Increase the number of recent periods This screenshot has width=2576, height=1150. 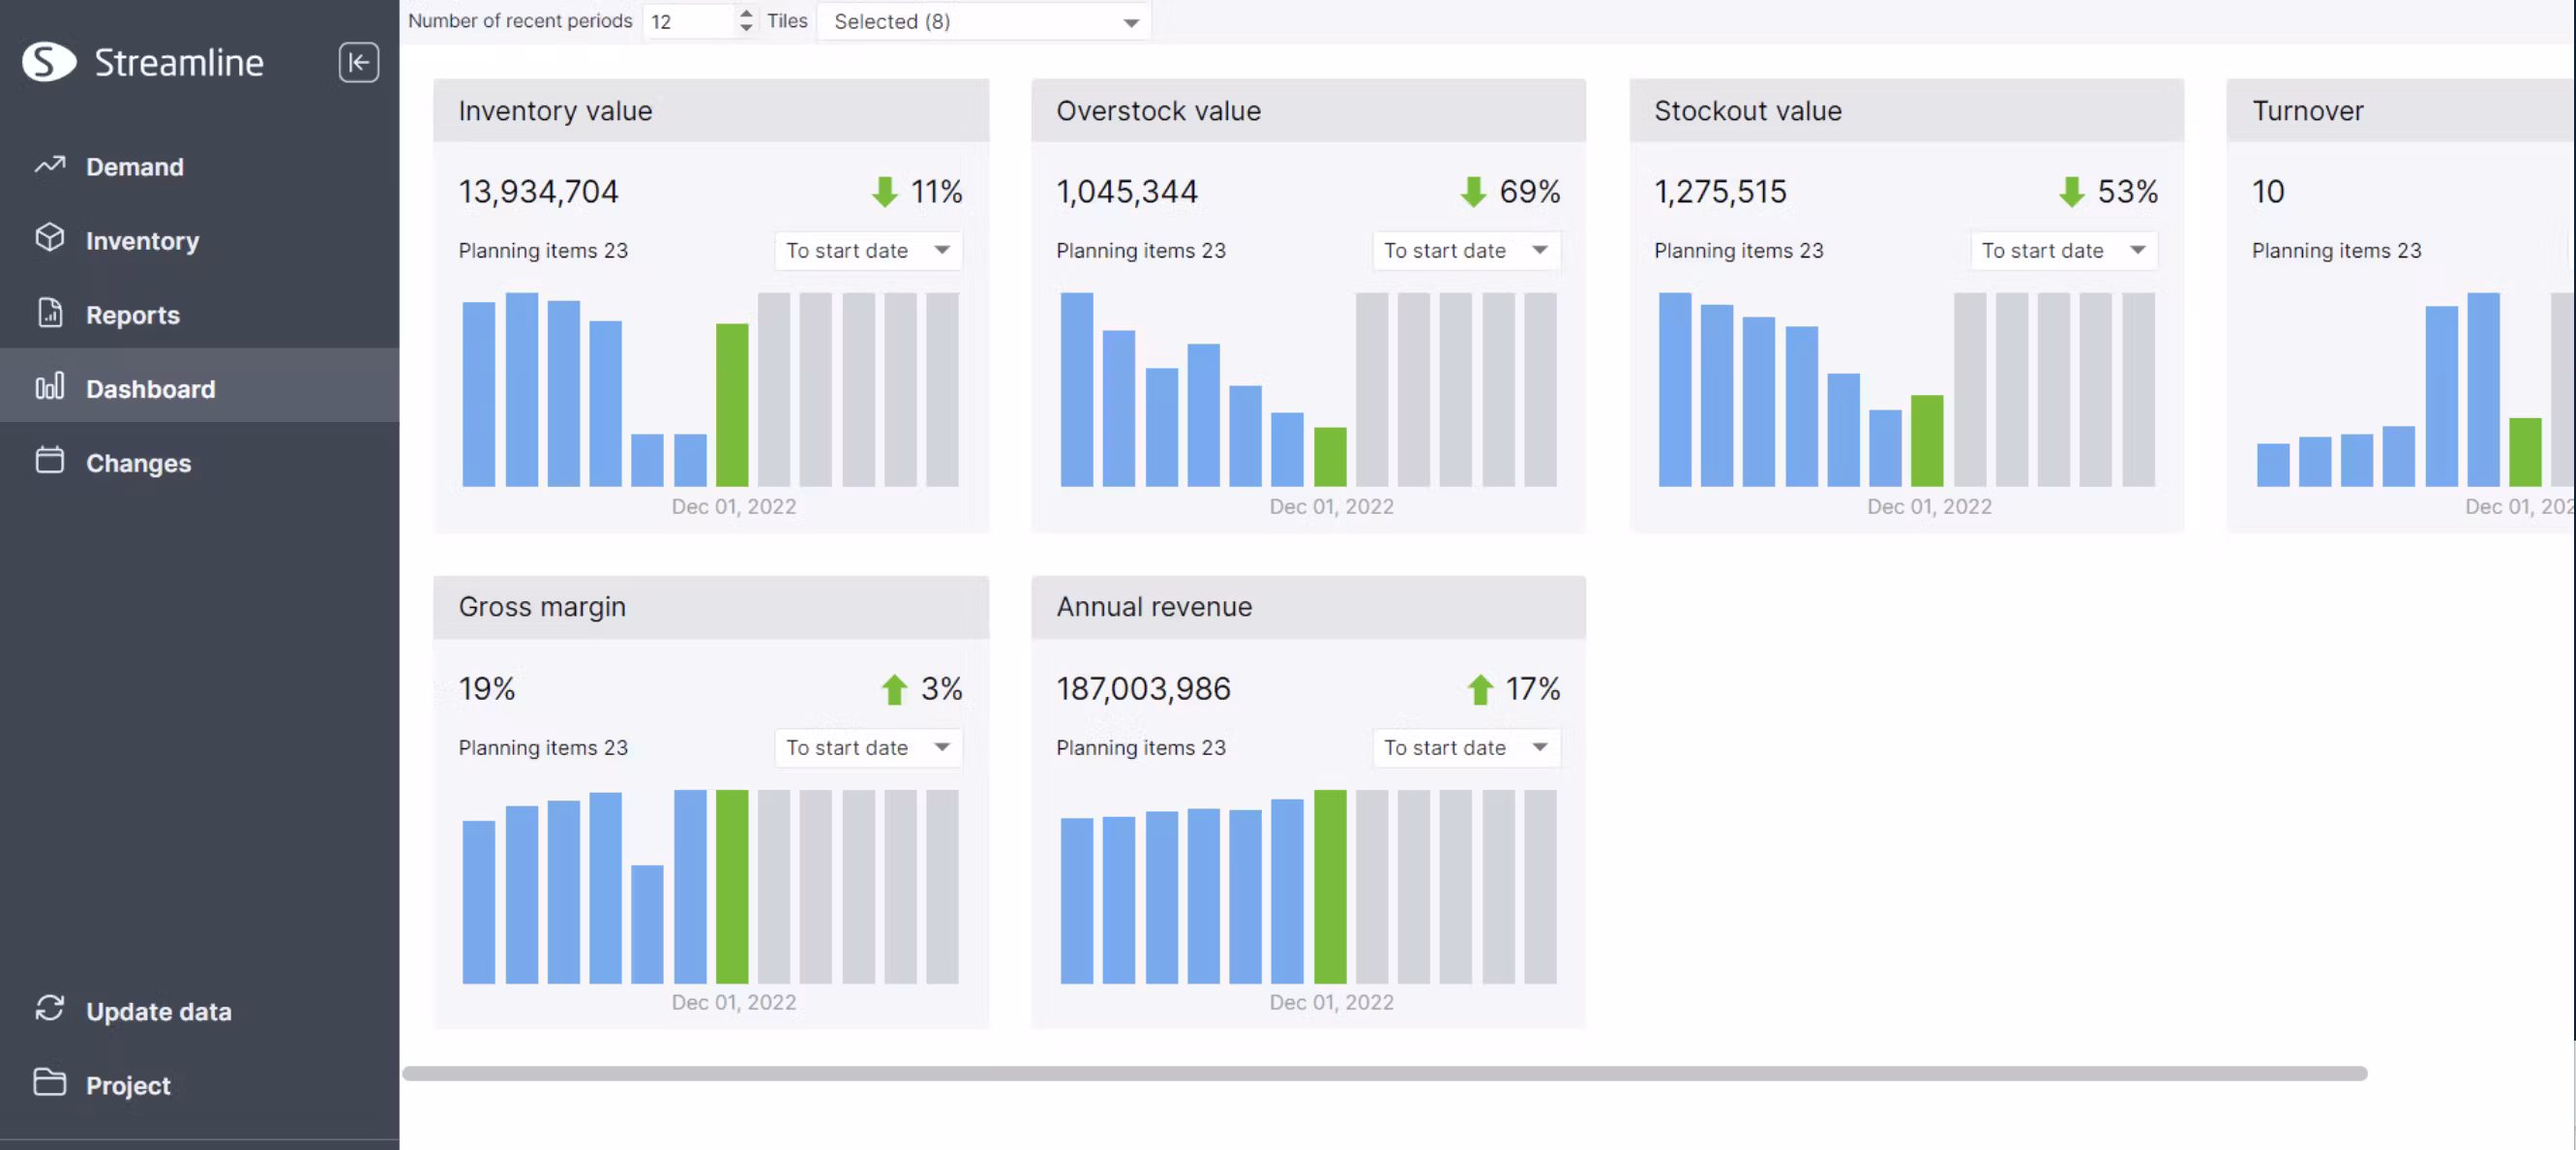(746, 13)
